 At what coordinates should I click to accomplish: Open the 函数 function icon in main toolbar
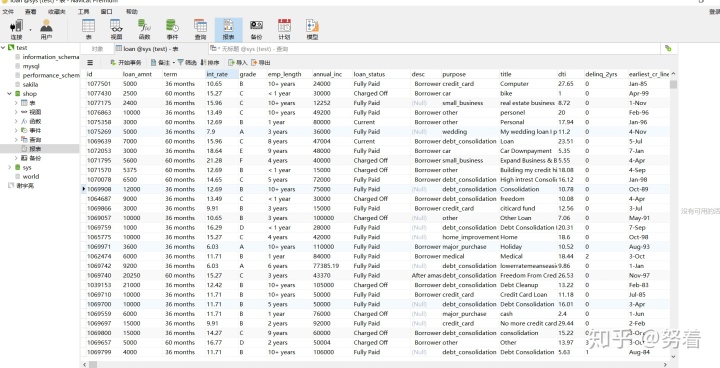point(144,29)
